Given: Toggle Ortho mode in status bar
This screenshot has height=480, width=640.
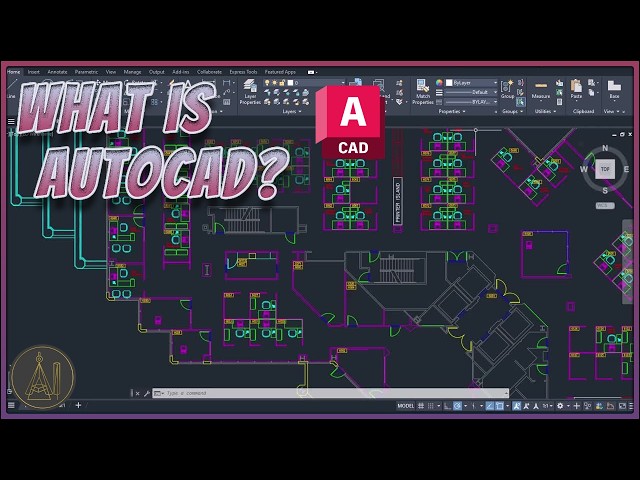Looking at the screenshot, I should point(447,406).
